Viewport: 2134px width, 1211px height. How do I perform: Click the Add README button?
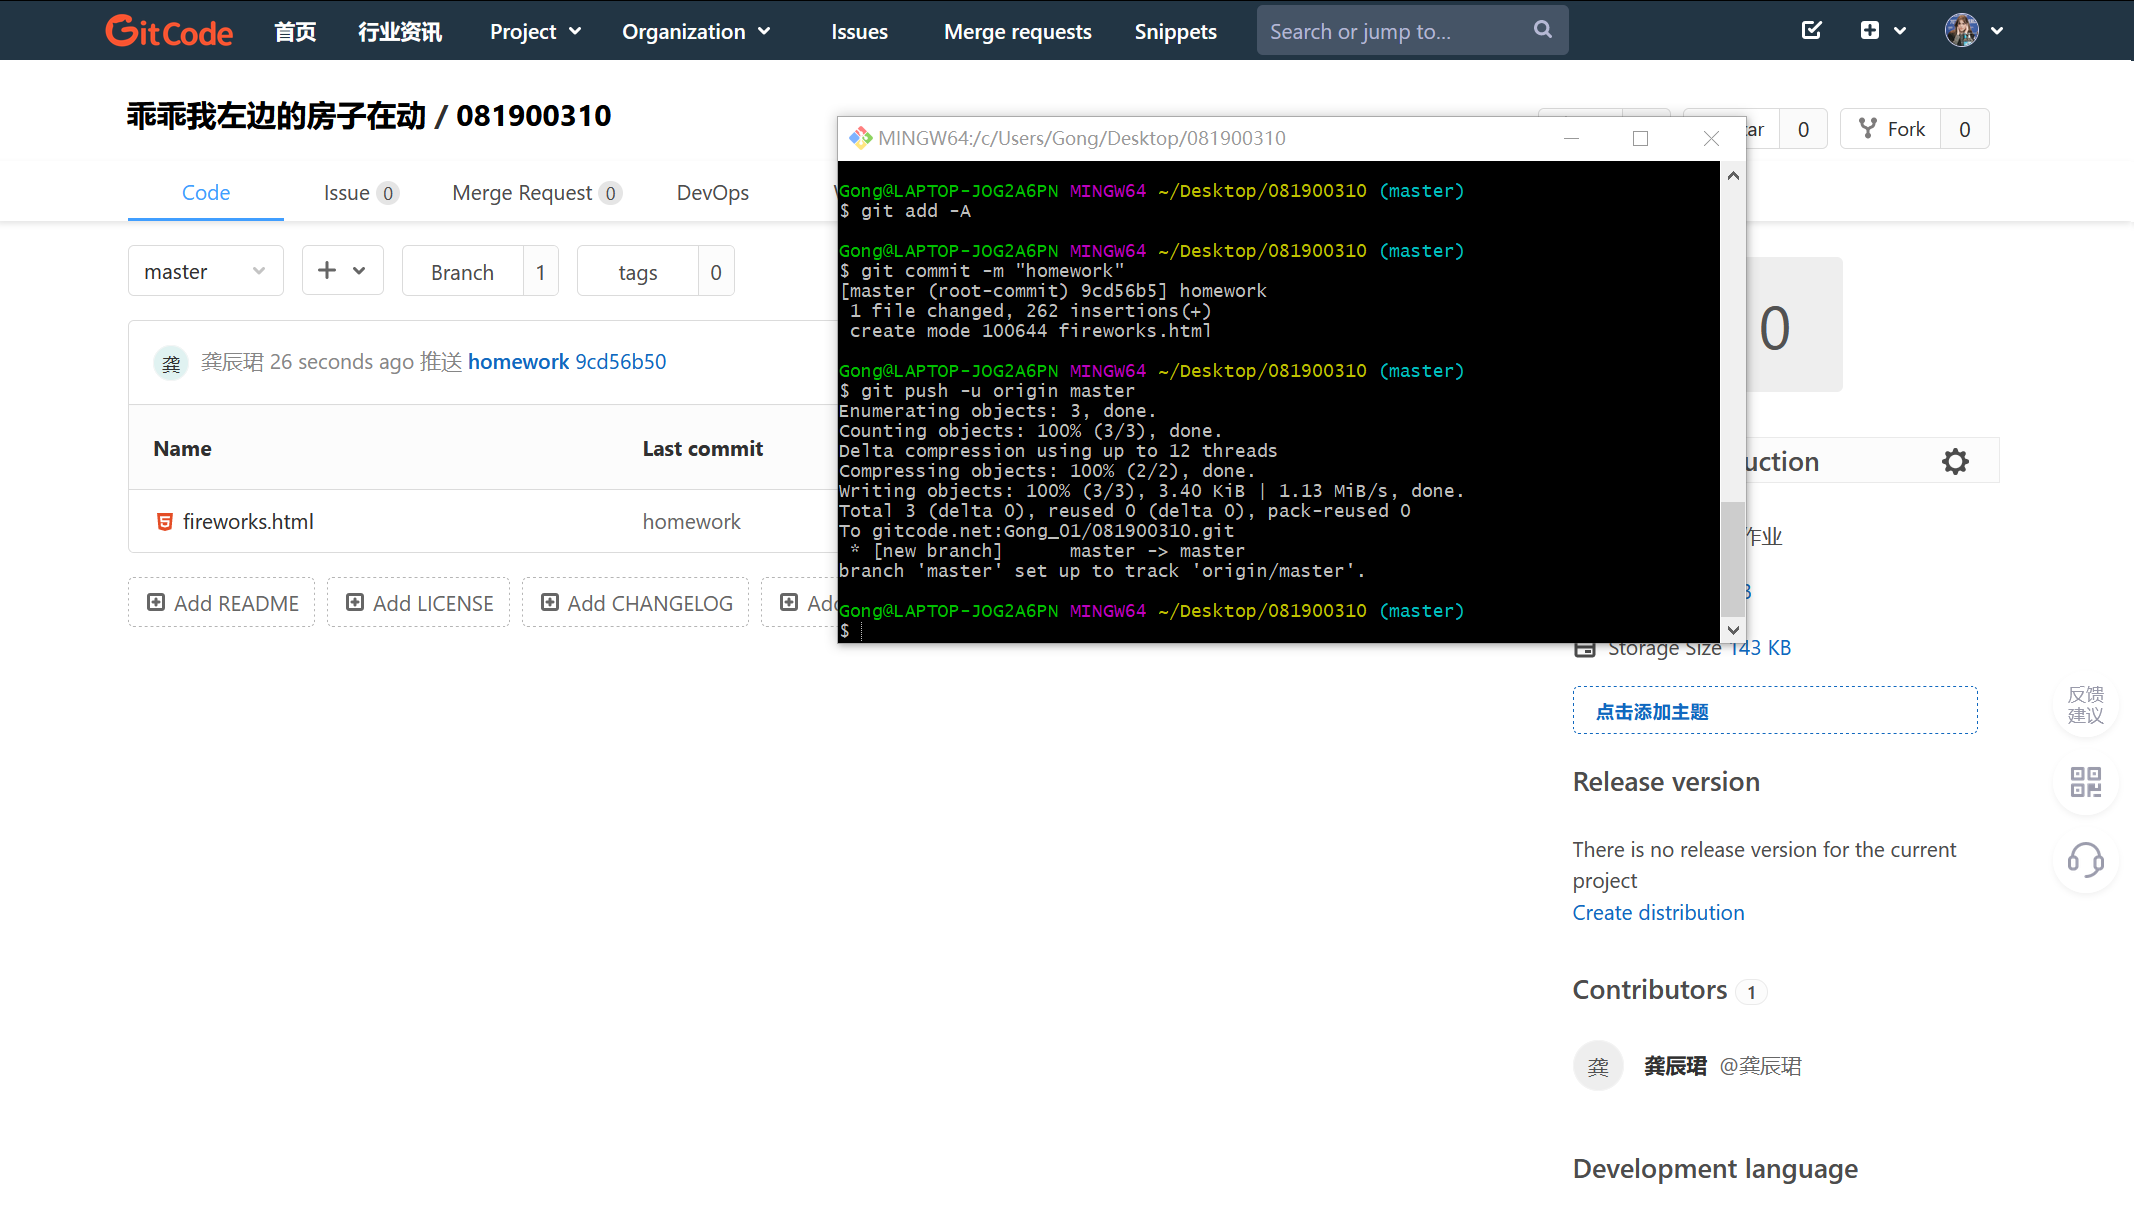pyautogui.click(x=222, y=603)
